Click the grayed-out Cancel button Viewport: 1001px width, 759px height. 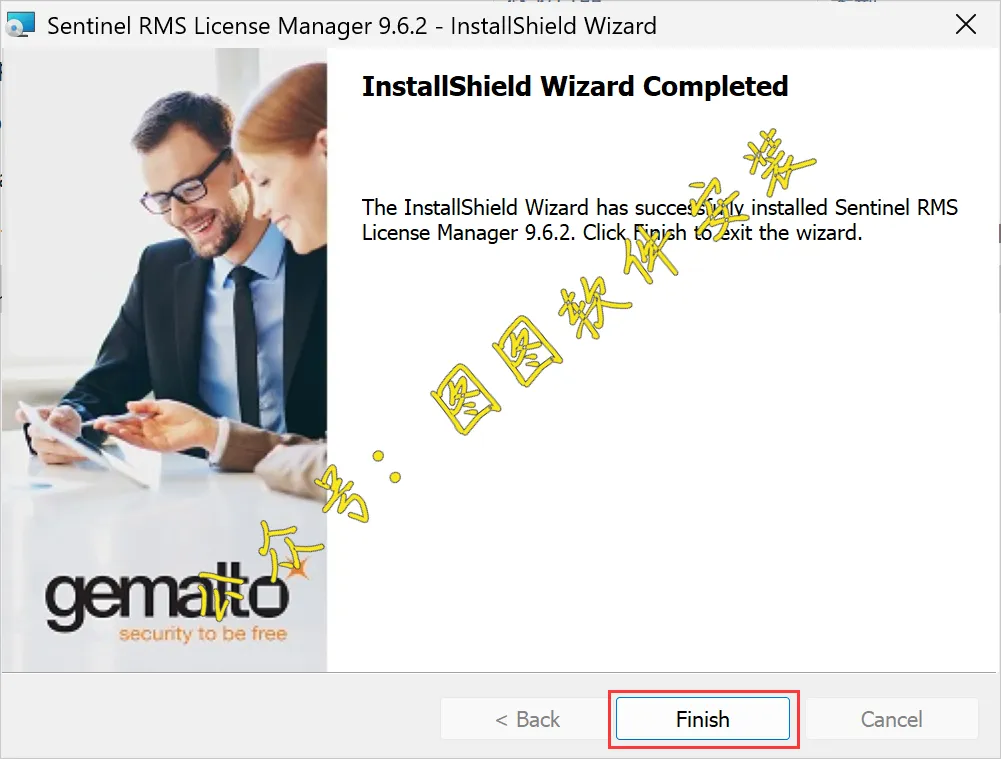click(x=891, y=719)
